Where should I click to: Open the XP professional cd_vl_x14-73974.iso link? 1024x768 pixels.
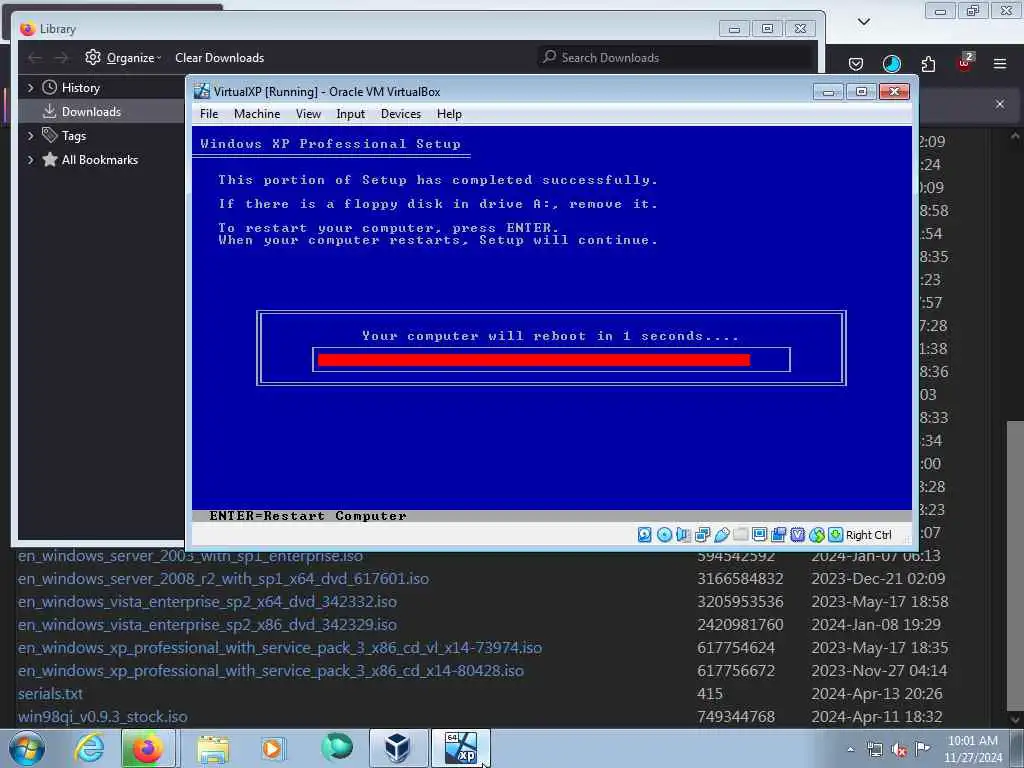coord(280,648)
